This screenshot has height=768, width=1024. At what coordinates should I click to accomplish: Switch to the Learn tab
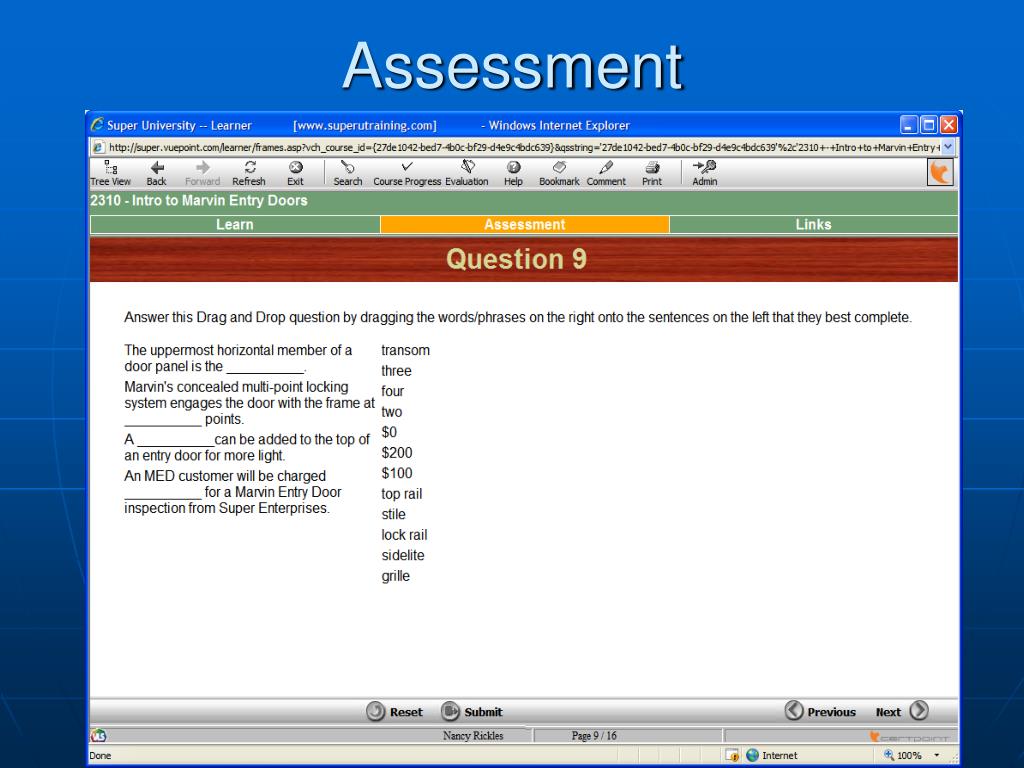[234, 225]
